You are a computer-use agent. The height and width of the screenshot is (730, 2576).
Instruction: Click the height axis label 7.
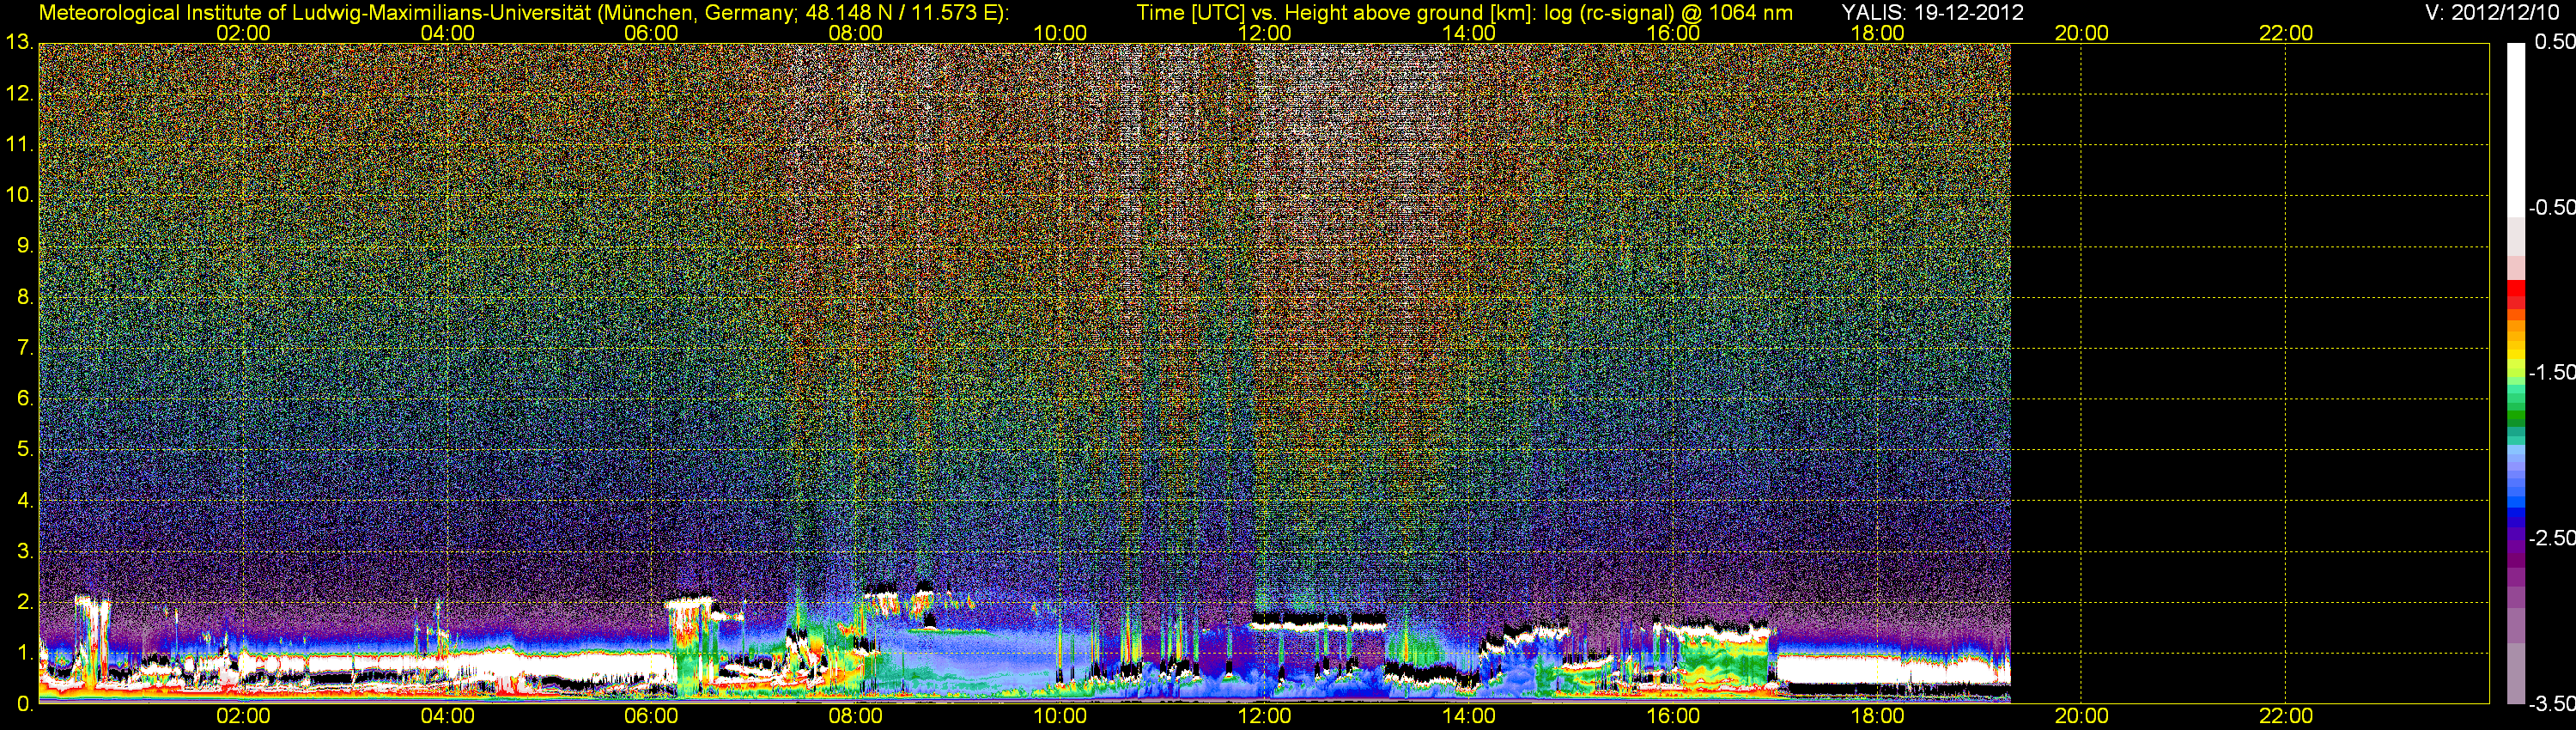pos(25,348)
